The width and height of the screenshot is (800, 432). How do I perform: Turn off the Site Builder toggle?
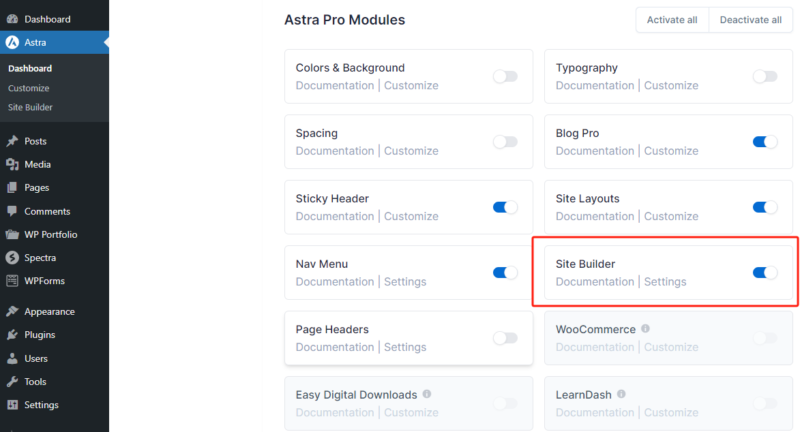(x=765, y=272)
